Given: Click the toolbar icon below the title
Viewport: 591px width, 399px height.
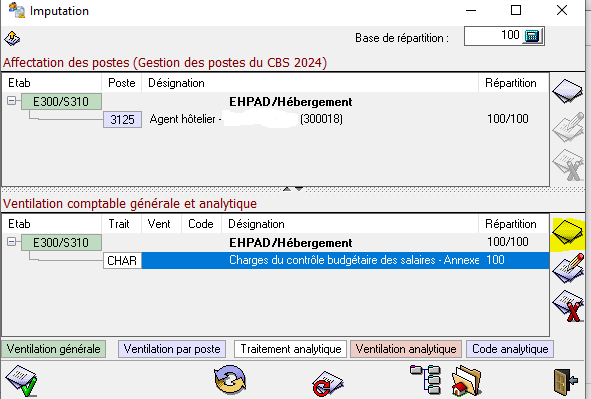Looking at the screenshot, I should (x=12, y=38).
